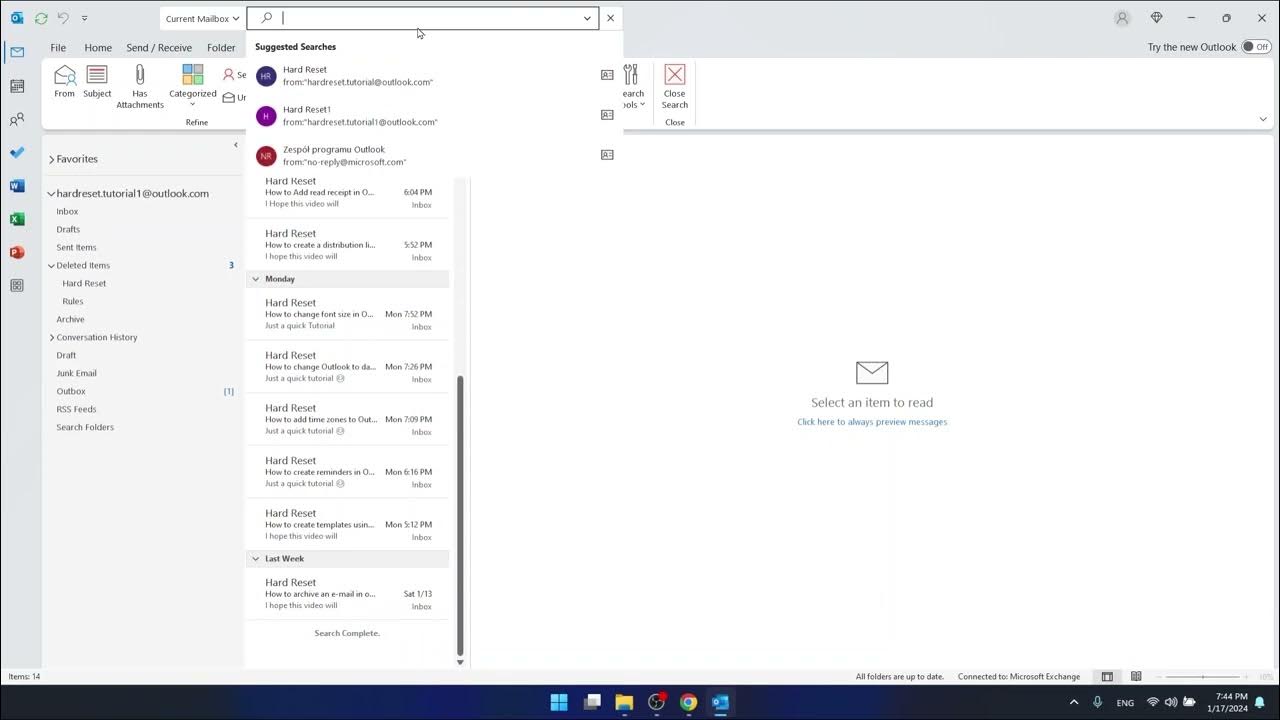Filter search by Categorized
The image size is (1280, 720).
click(x=192, y=80)
